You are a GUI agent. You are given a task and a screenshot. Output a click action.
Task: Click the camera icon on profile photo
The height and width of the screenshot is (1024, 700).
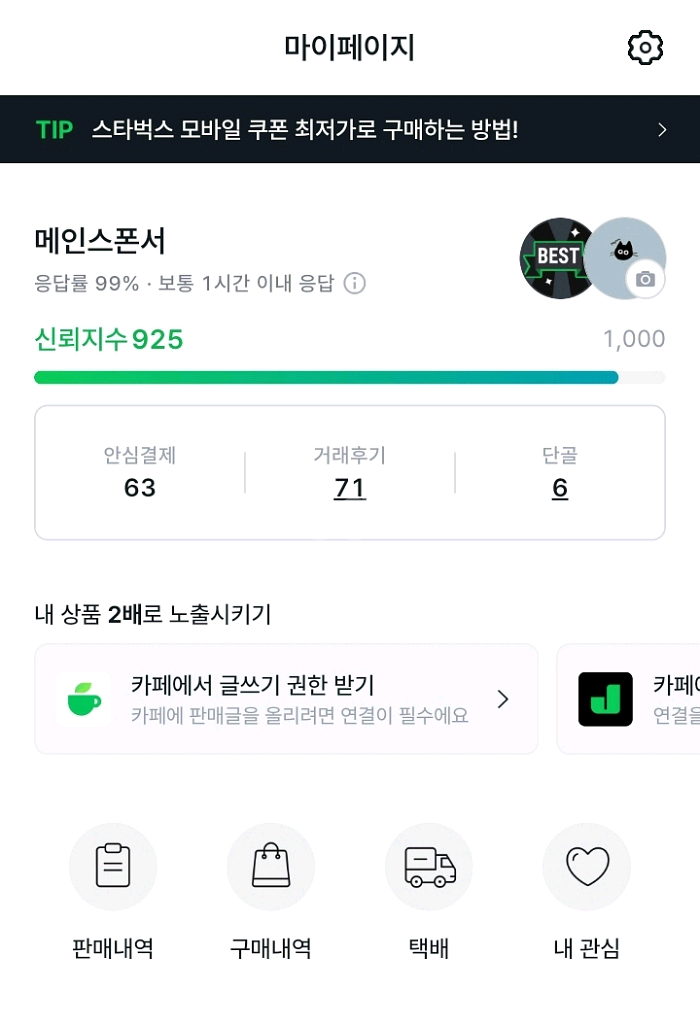(645, 279)
